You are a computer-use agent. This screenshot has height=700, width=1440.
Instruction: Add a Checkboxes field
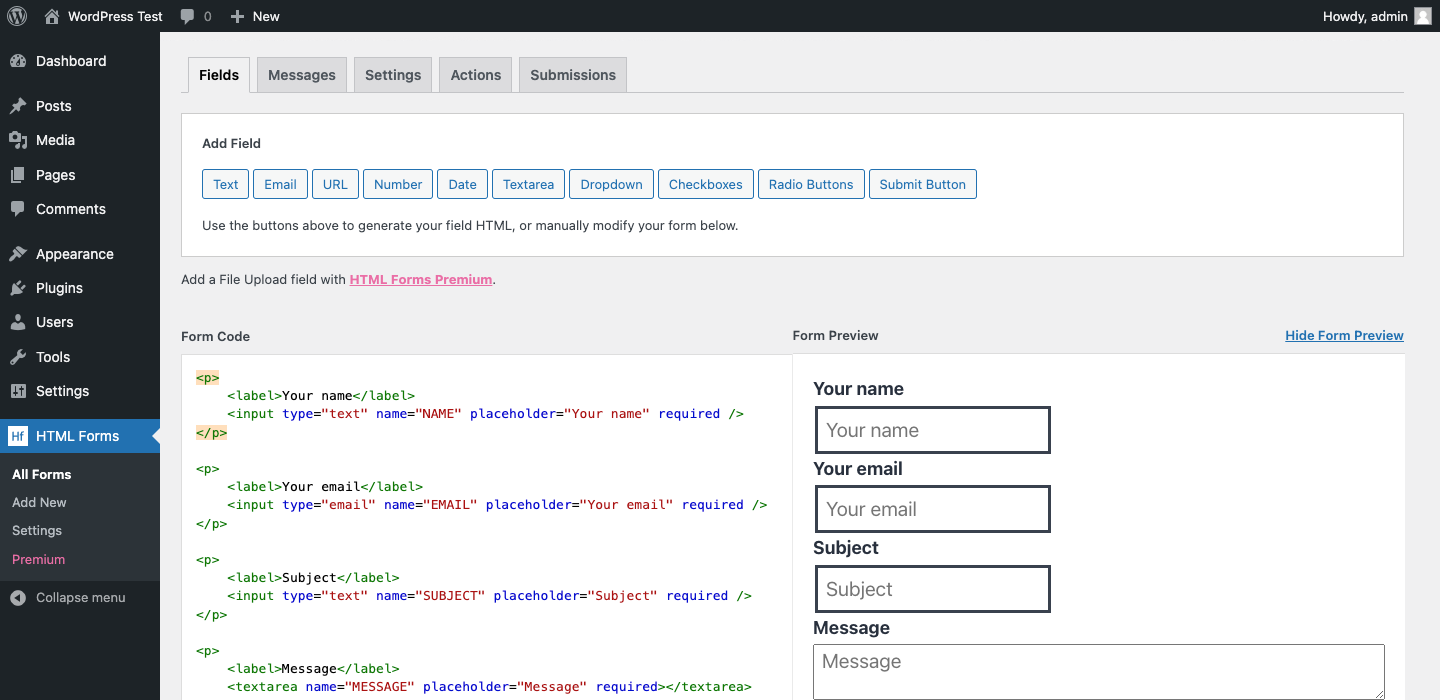706,184
